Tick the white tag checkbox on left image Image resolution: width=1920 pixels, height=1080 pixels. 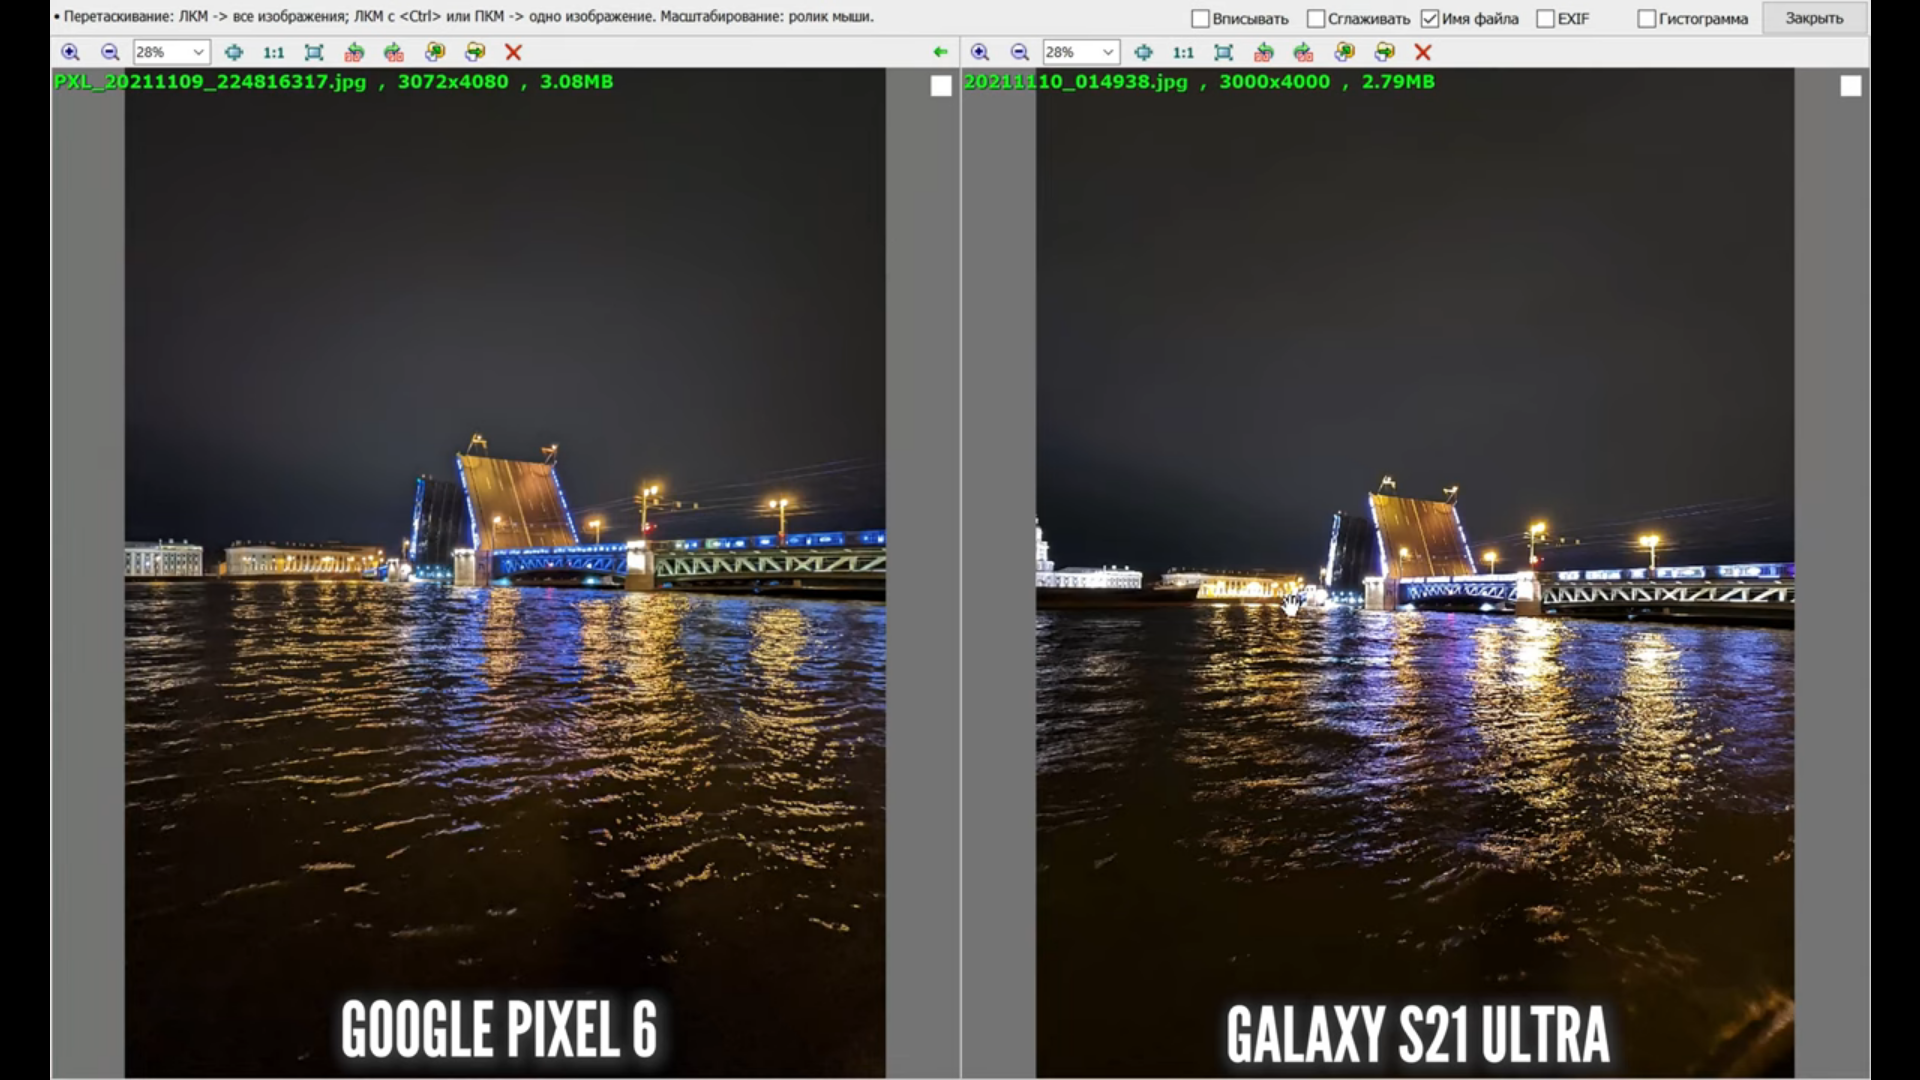point(941,86)
